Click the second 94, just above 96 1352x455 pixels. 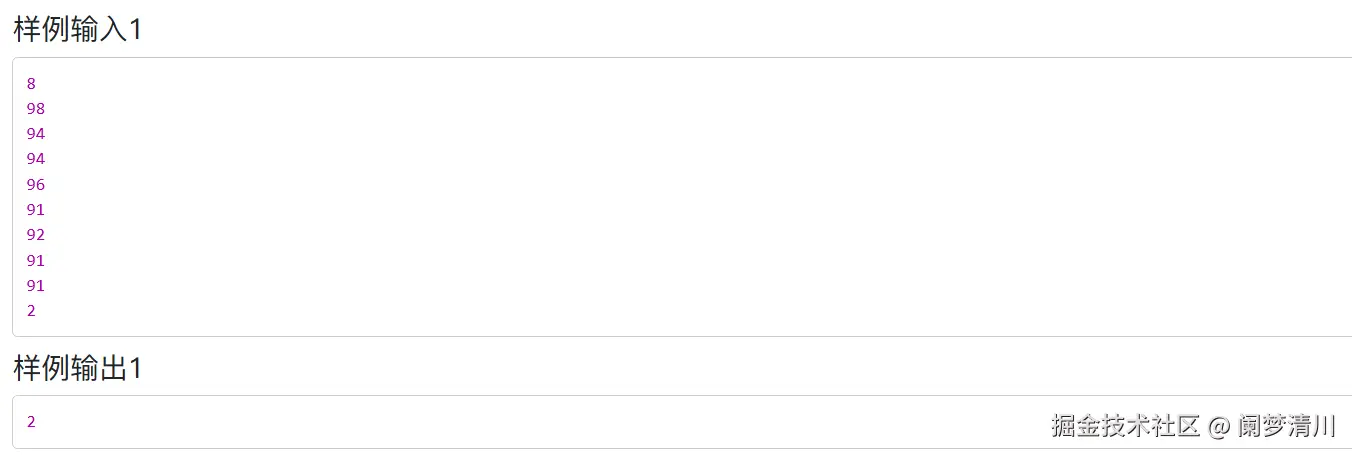pyautogui.click(x=36, y=159)
